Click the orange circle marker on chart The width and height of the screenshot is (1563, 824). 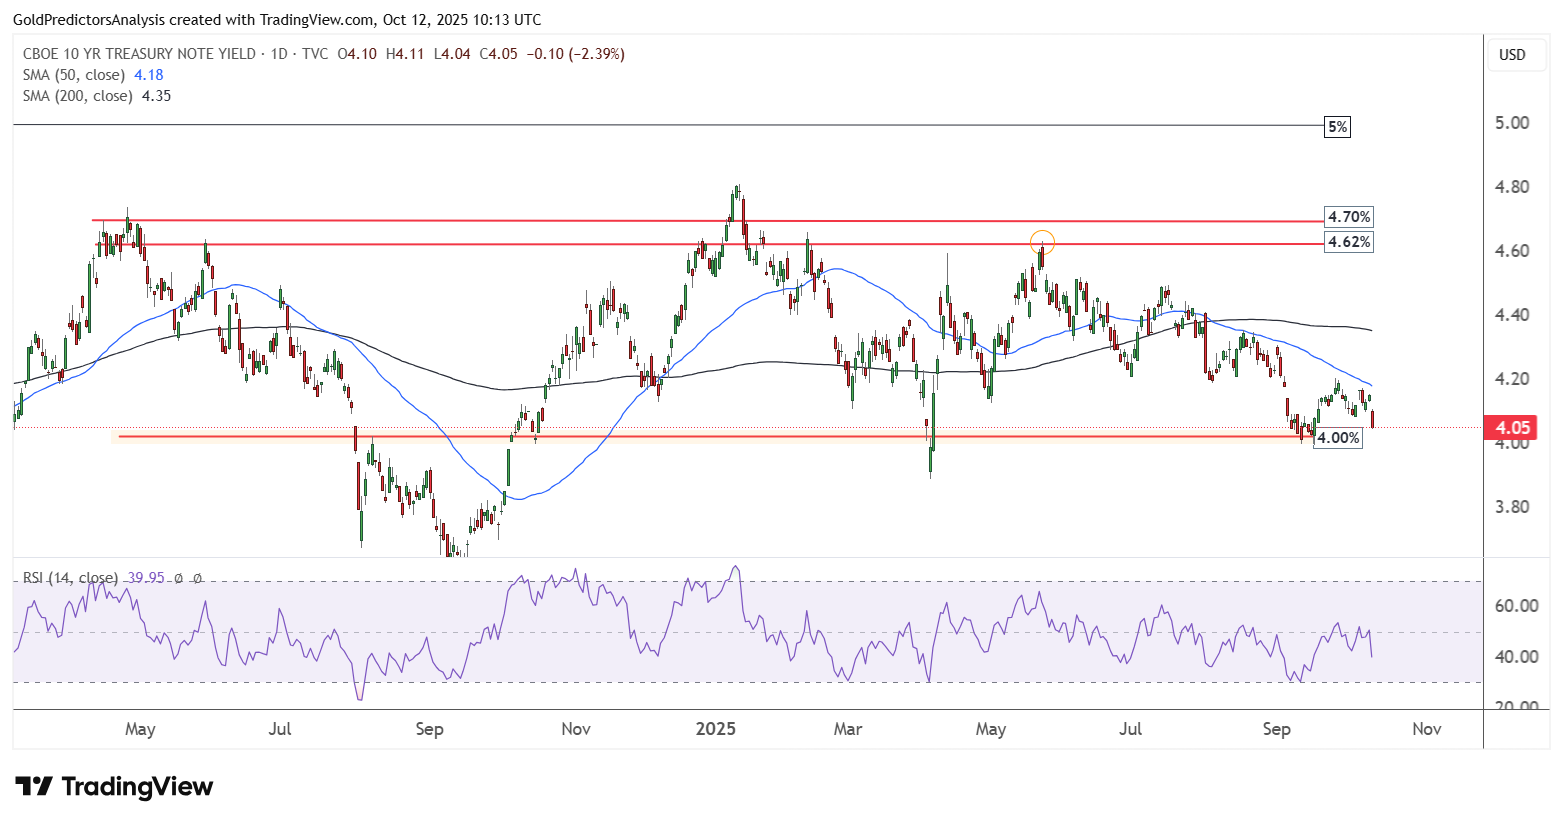1042,241
